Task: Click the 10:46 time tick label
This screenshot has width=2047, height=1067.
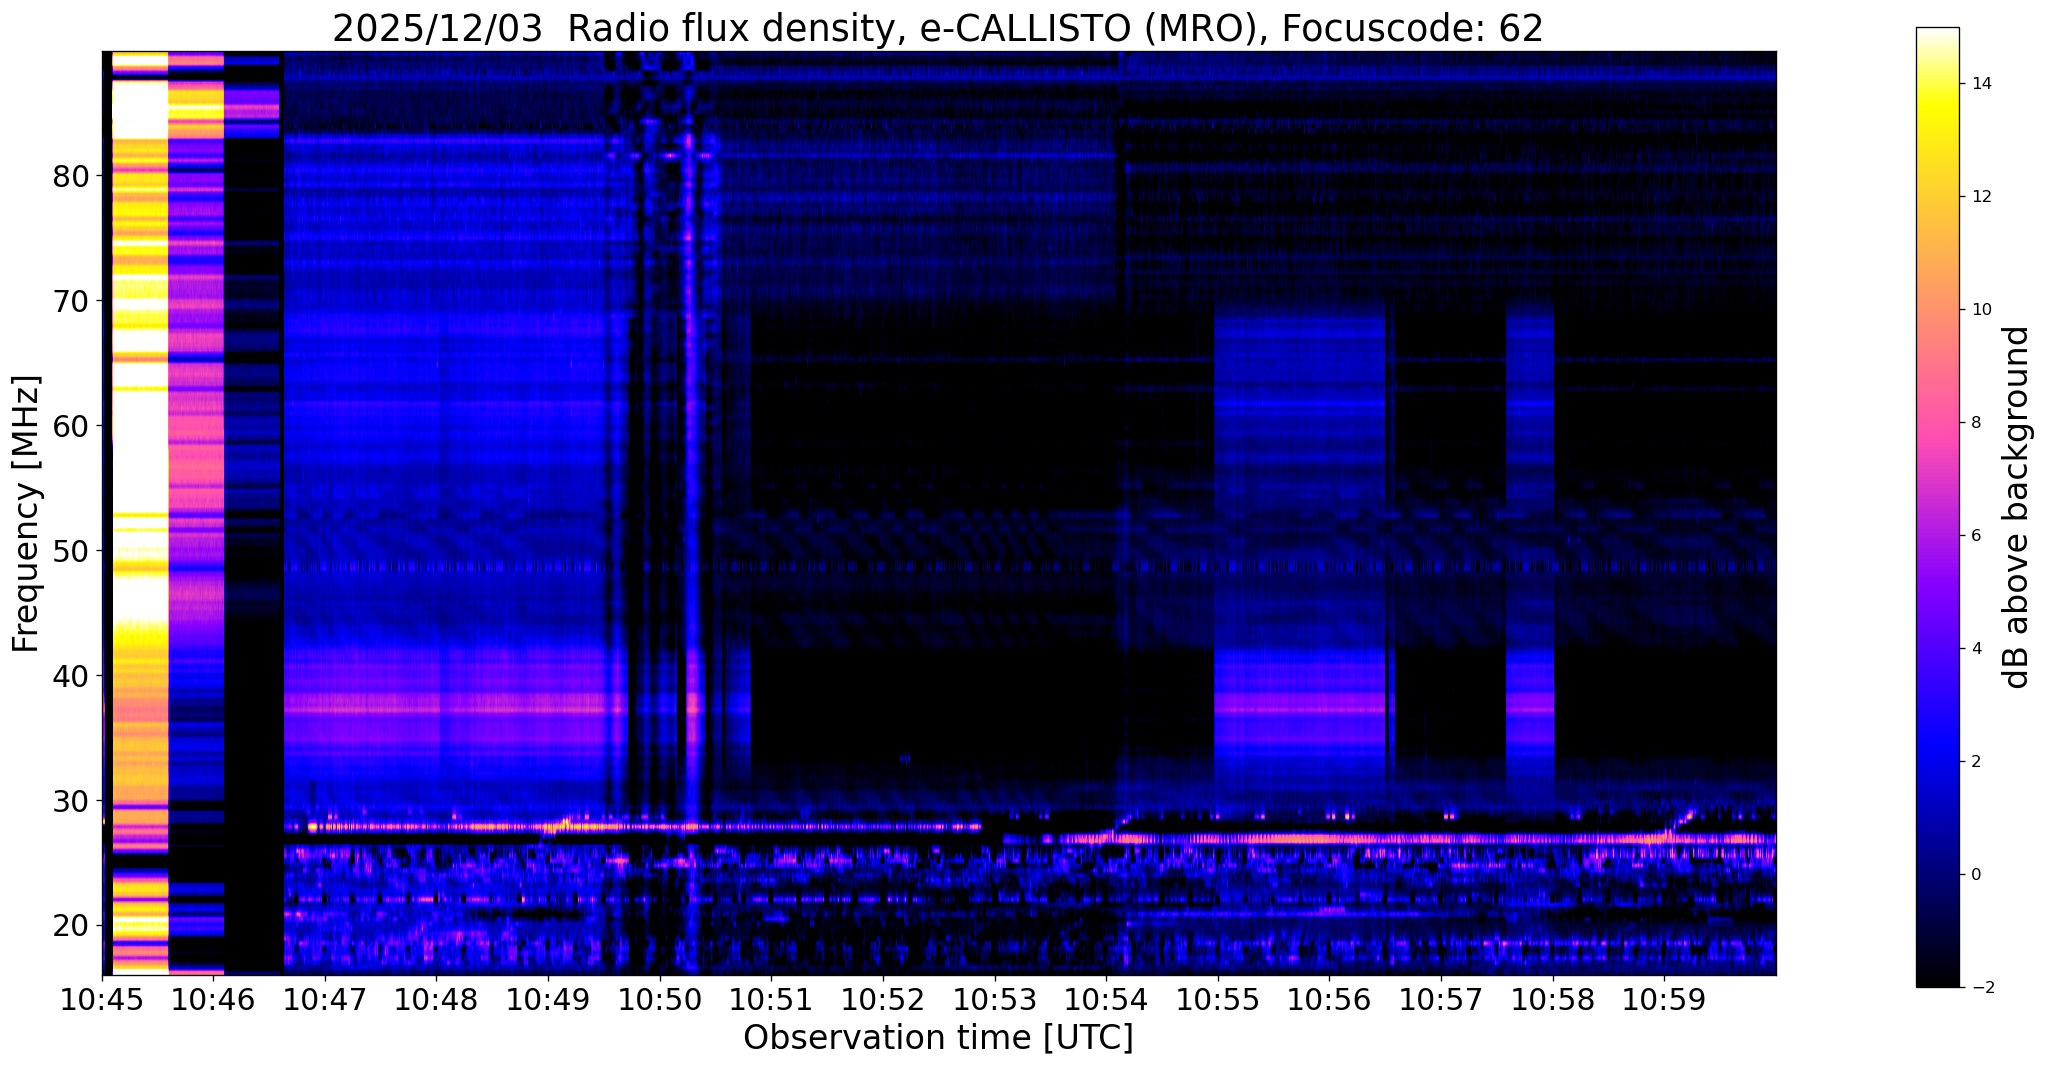Action: [x=214, y=1000]
